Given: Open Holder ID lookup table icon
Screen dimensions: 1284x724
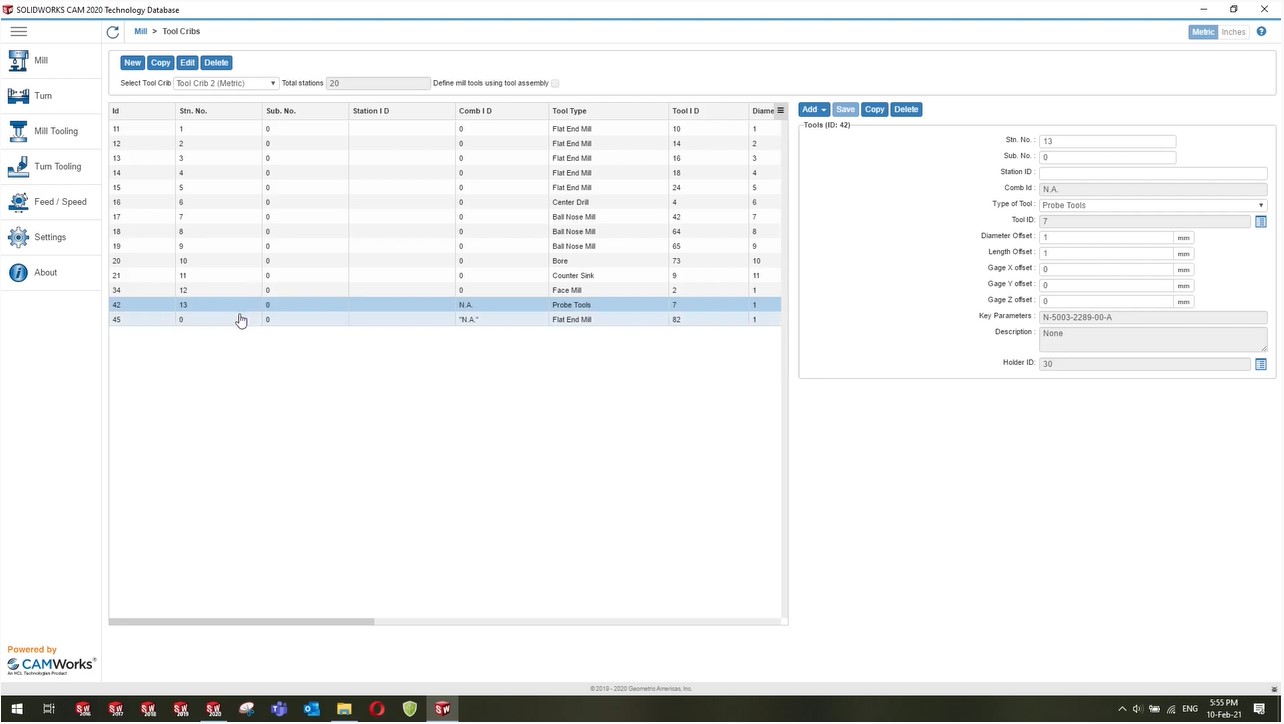Looking at the screenshot, I should [1260, 364].
